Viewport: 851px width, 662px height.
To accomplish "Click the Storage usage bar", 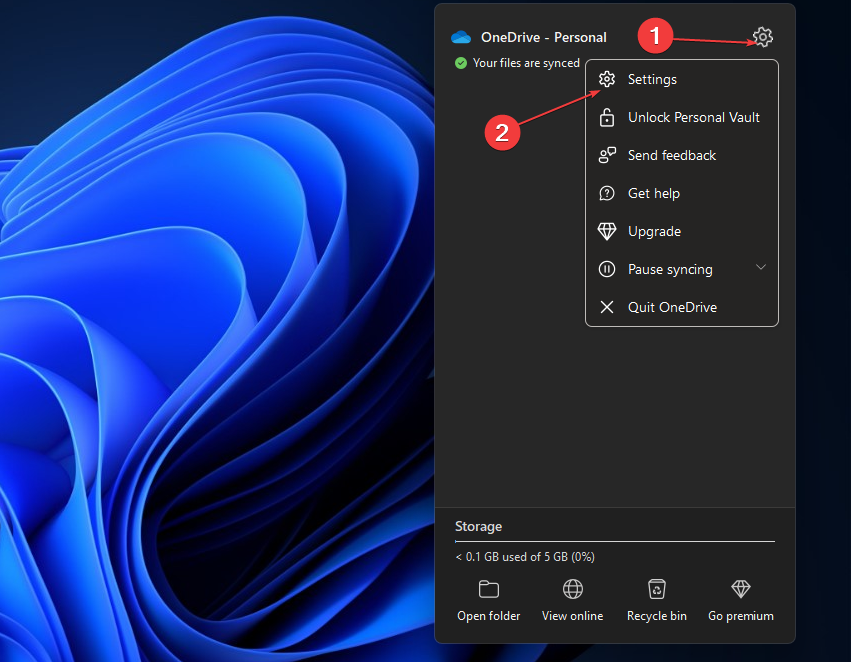I will (x=615, y=542).
